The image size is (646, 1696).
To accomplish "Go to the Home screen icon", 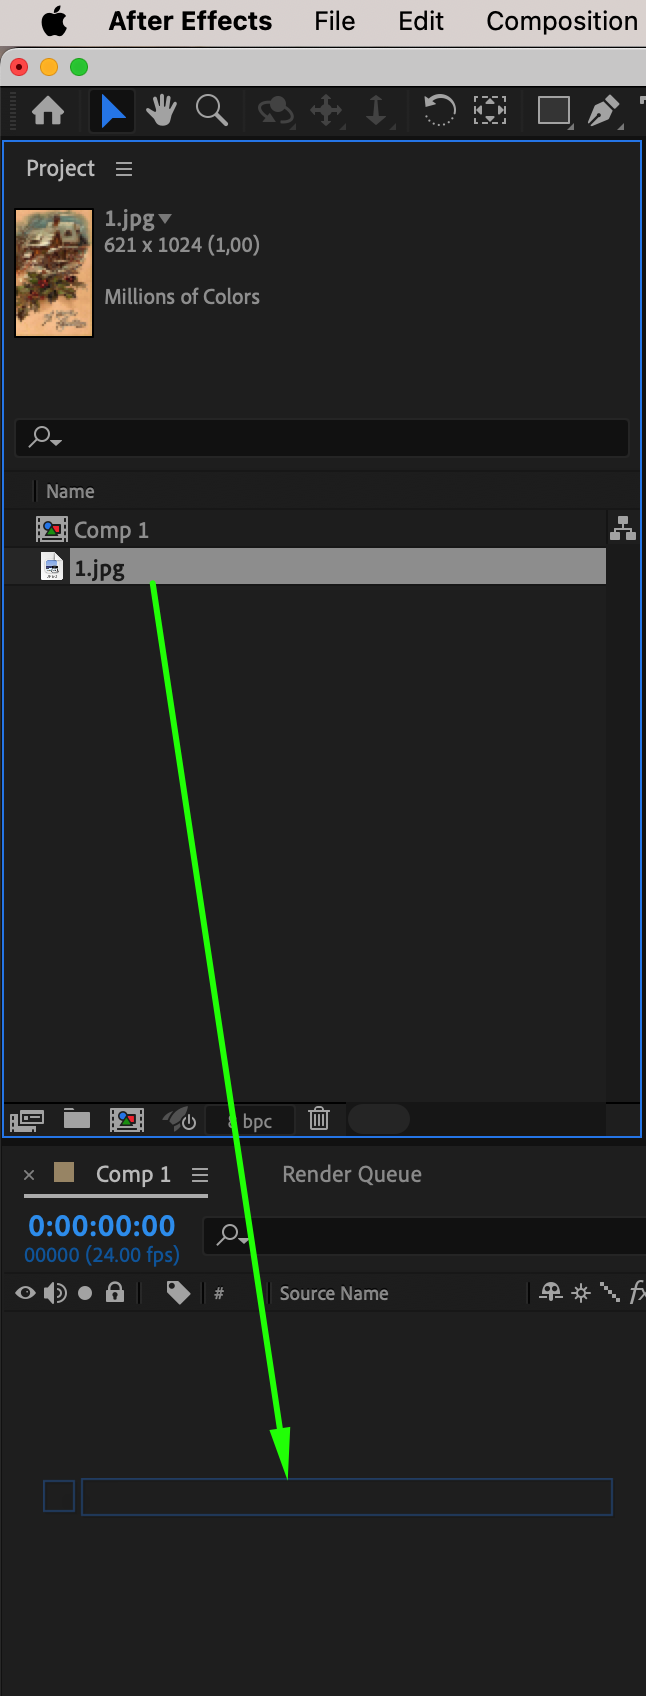I will coord(48,110).
